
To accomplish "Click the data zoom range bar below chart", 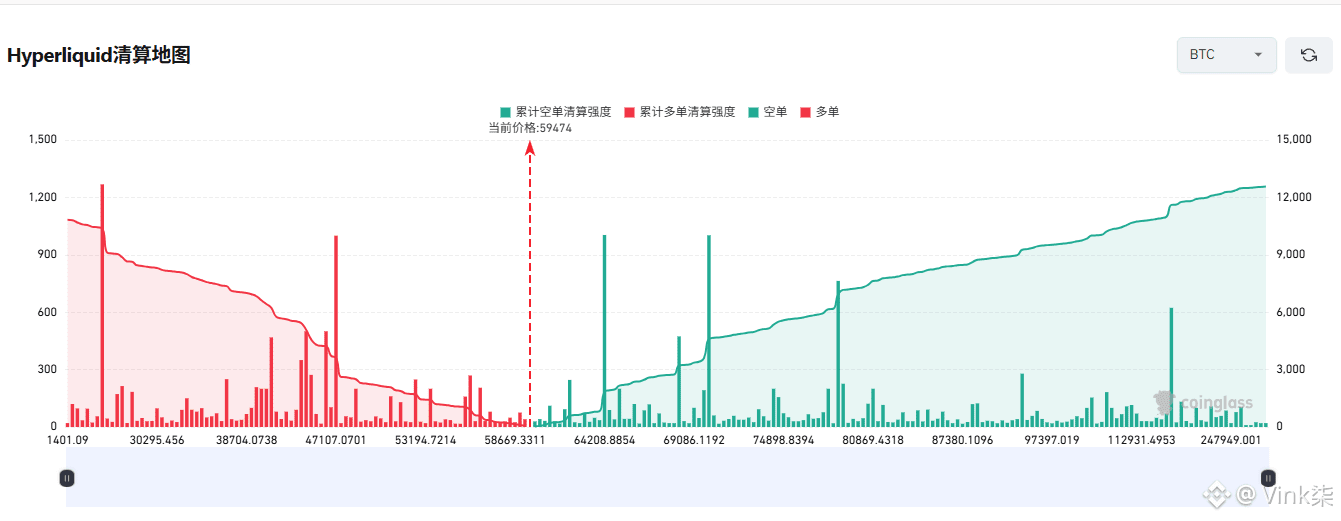I will [667, 477].
